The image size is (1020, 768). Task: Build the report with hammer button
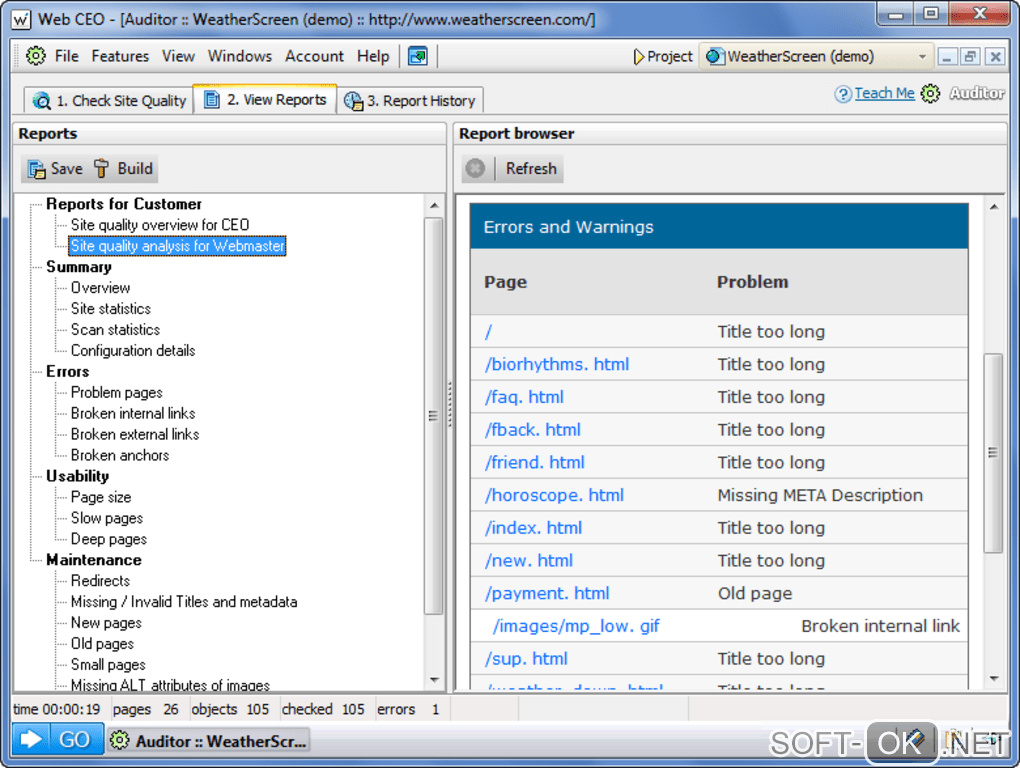124,169
